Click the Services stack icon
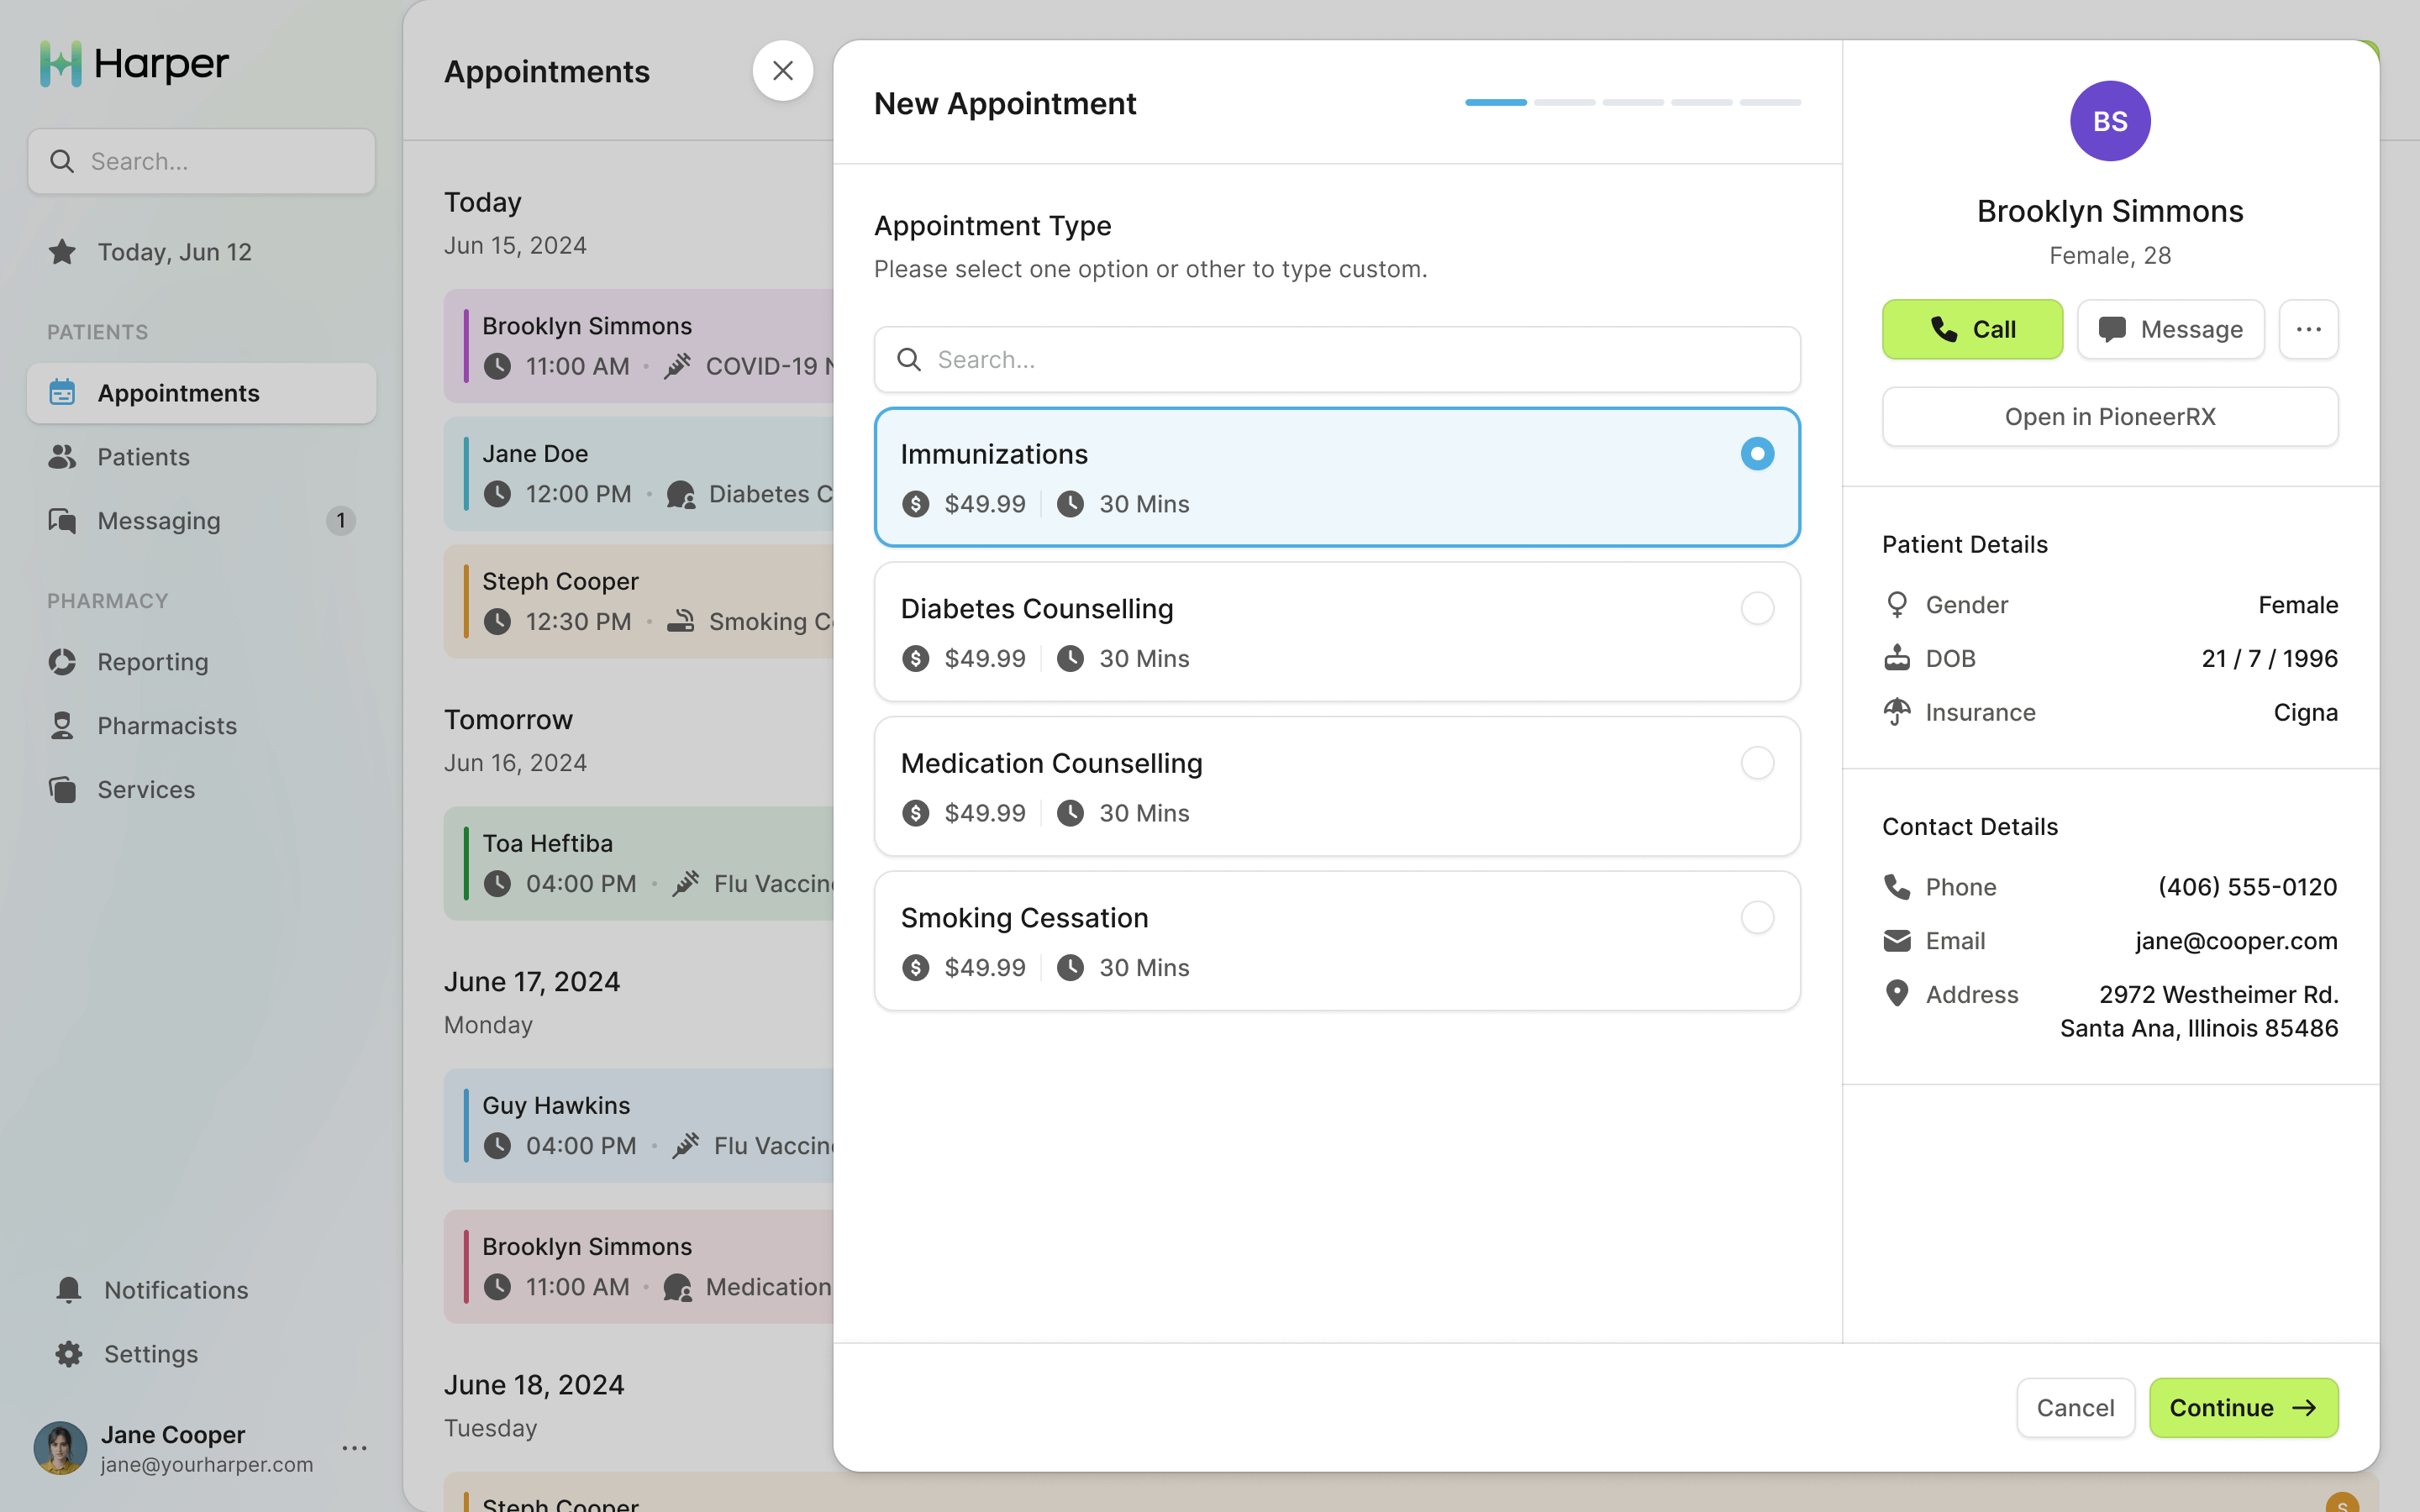Viewport: 2420px width, 1512px height. point(62,790)
